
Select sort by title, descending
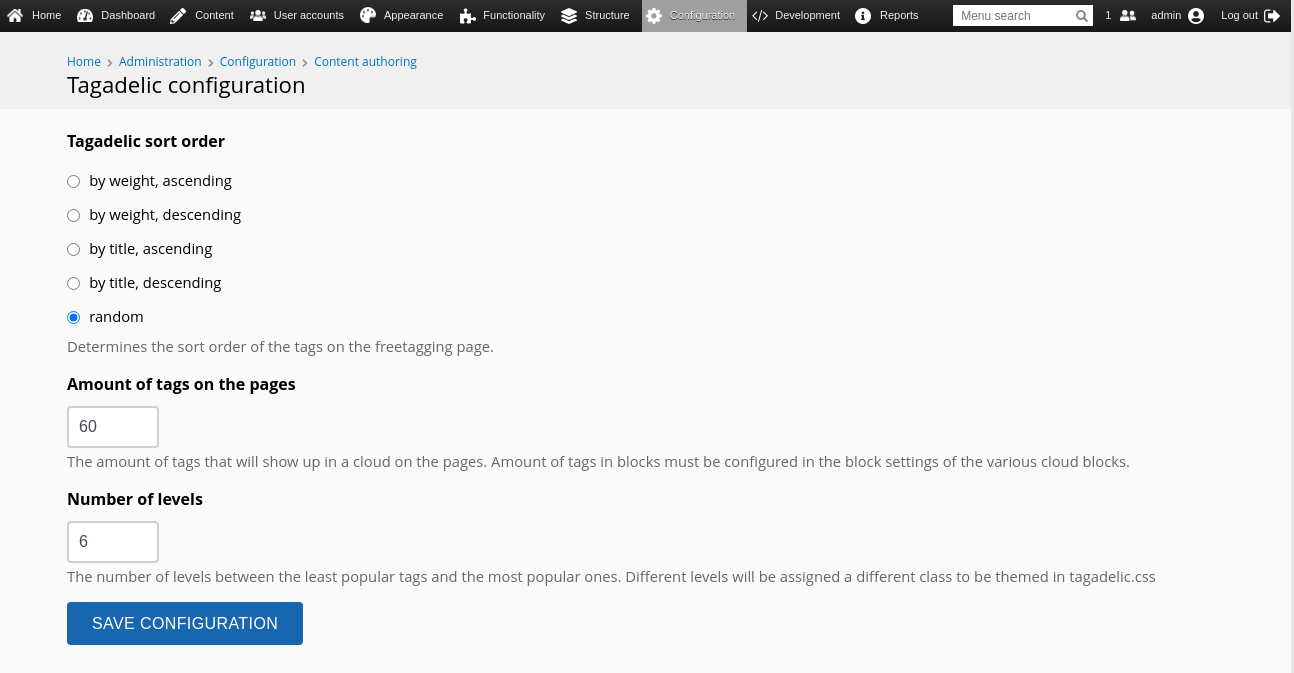pyautogui.click(x=73, y=283)
